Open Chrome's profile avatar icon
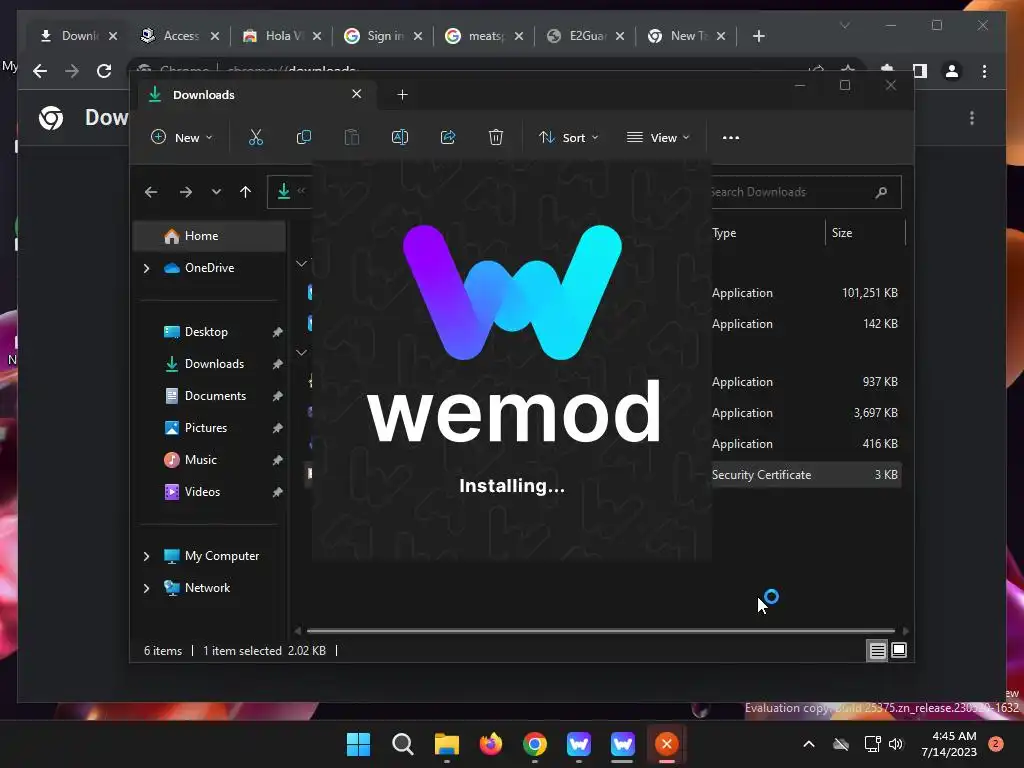This screenshot has width=1024, height=768. pyautogui.click(x=952, y=71)
